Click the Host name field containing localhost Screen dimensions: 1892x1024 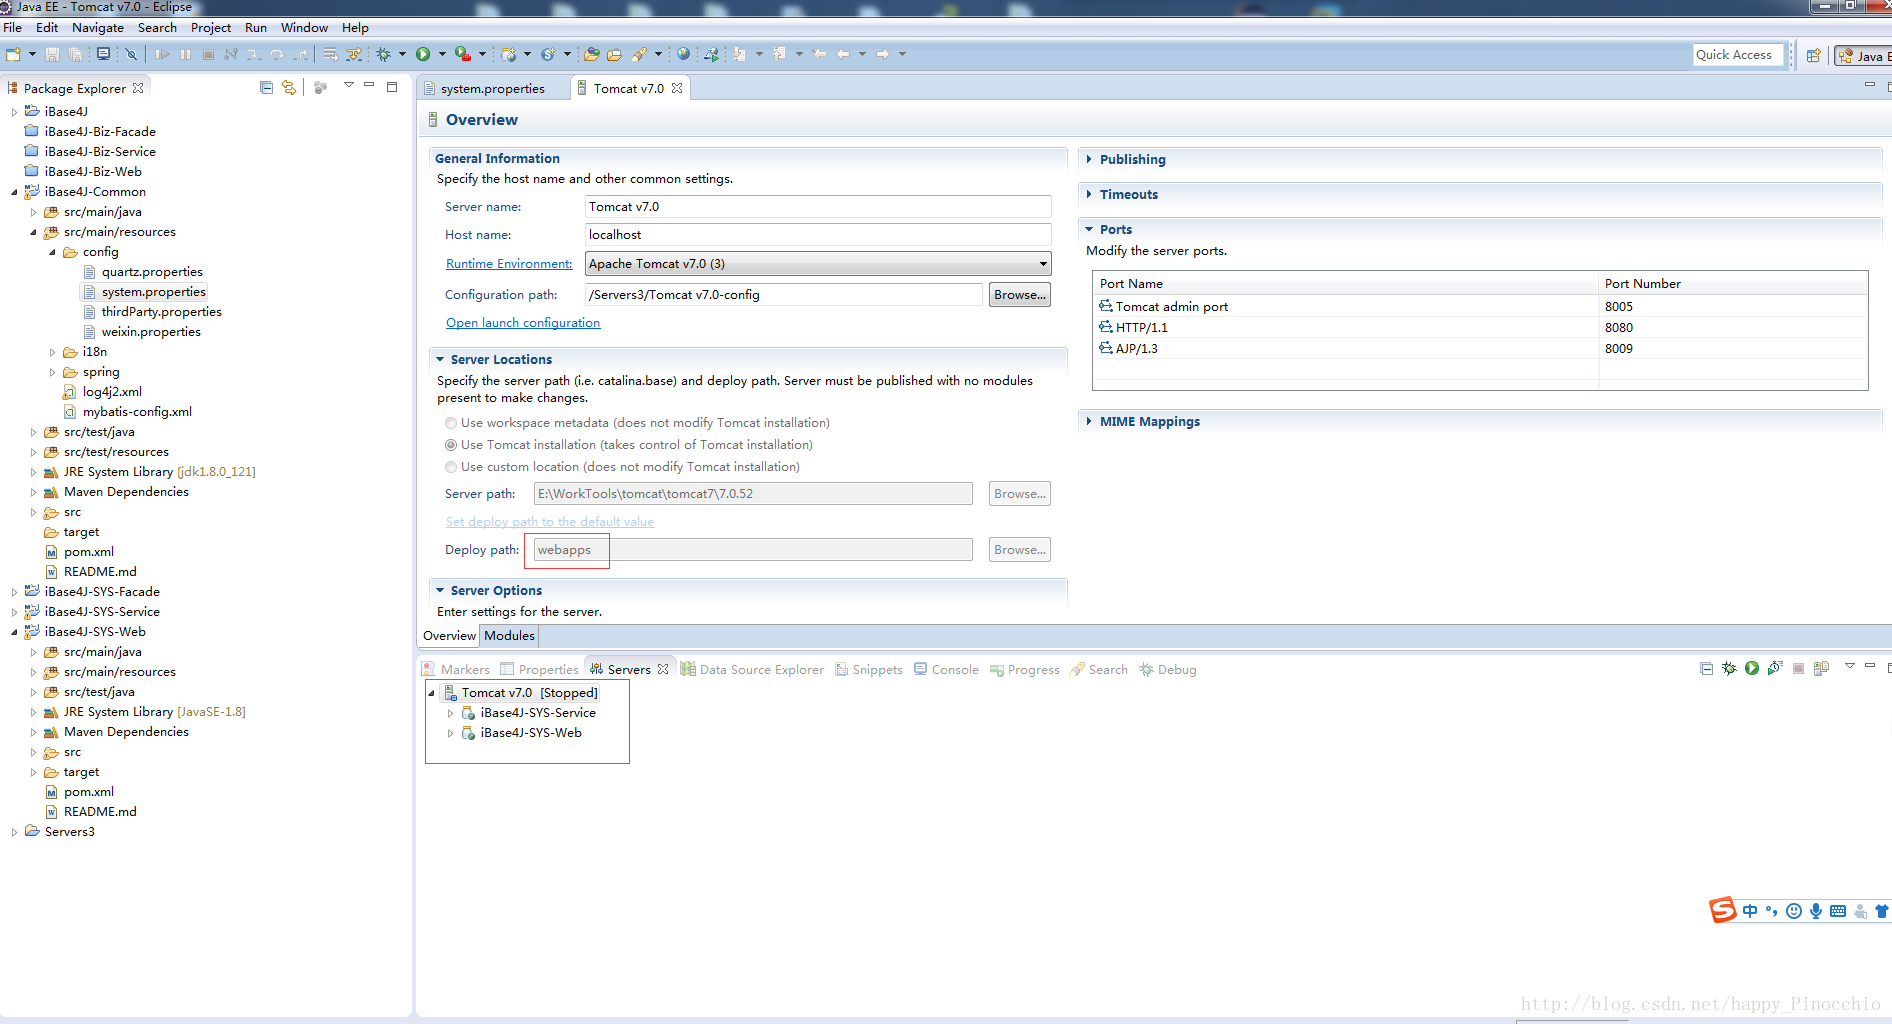(x=818, y=235)
